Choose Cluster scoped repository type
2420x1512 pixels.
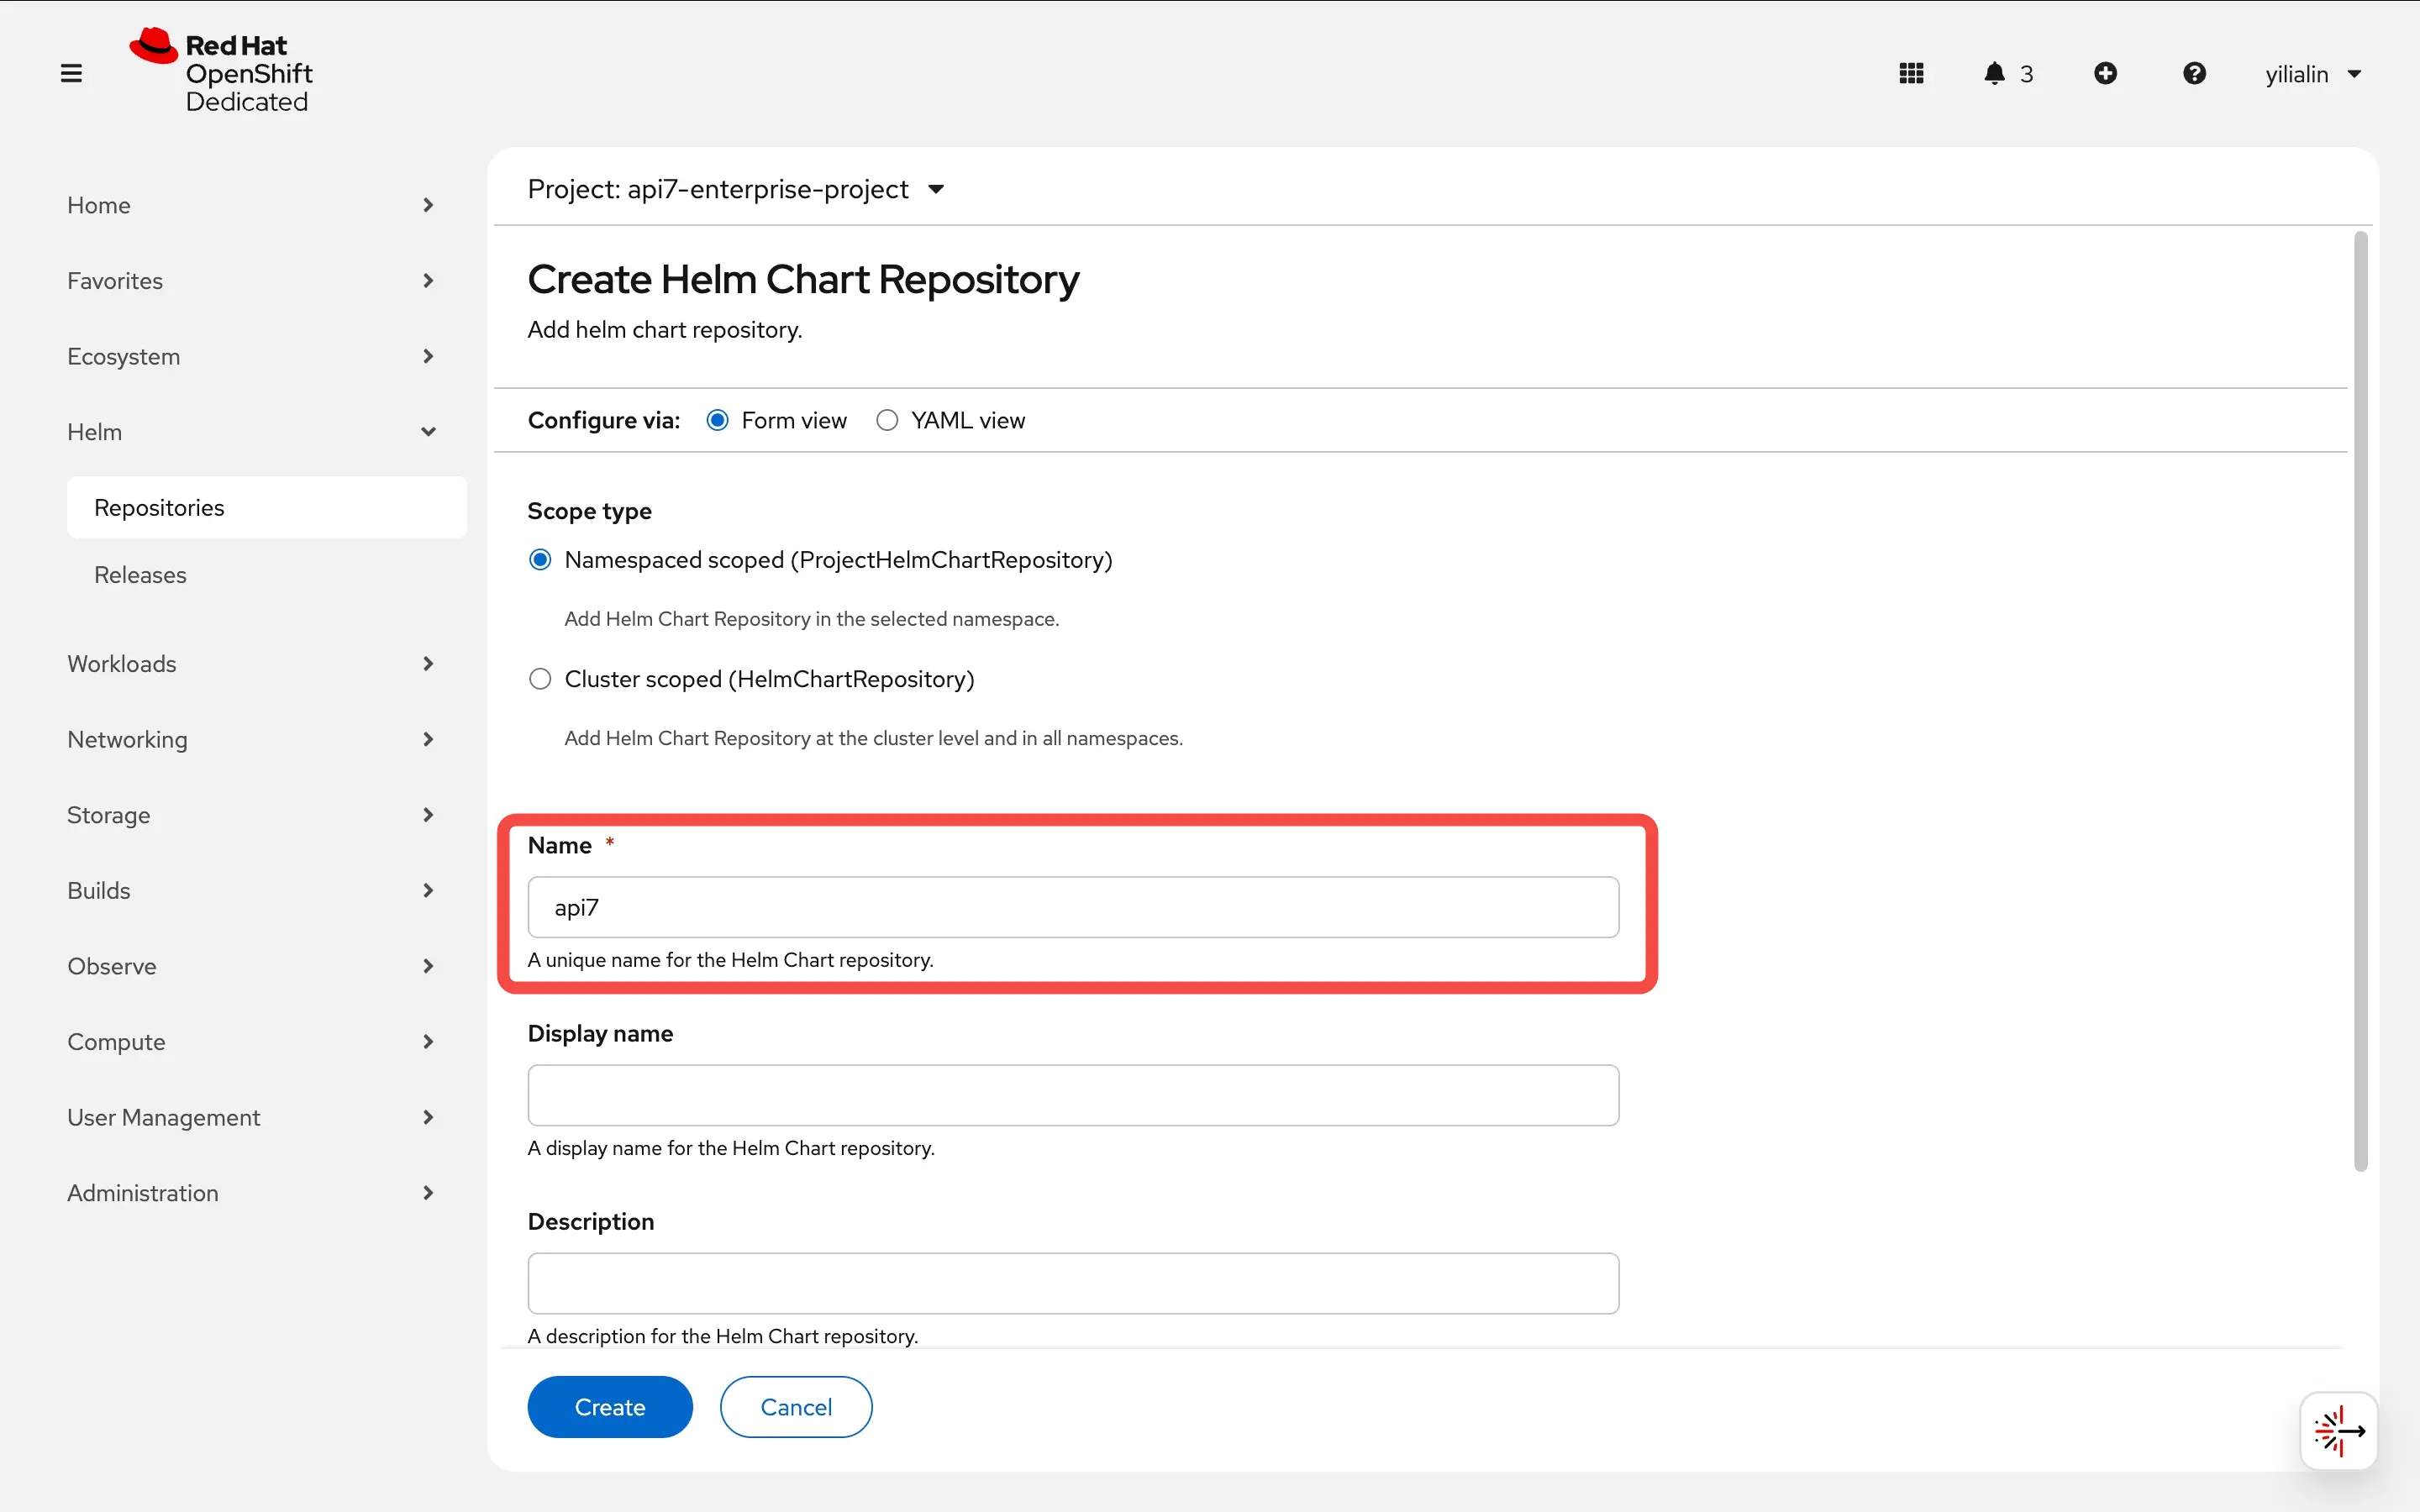point(540,678)
